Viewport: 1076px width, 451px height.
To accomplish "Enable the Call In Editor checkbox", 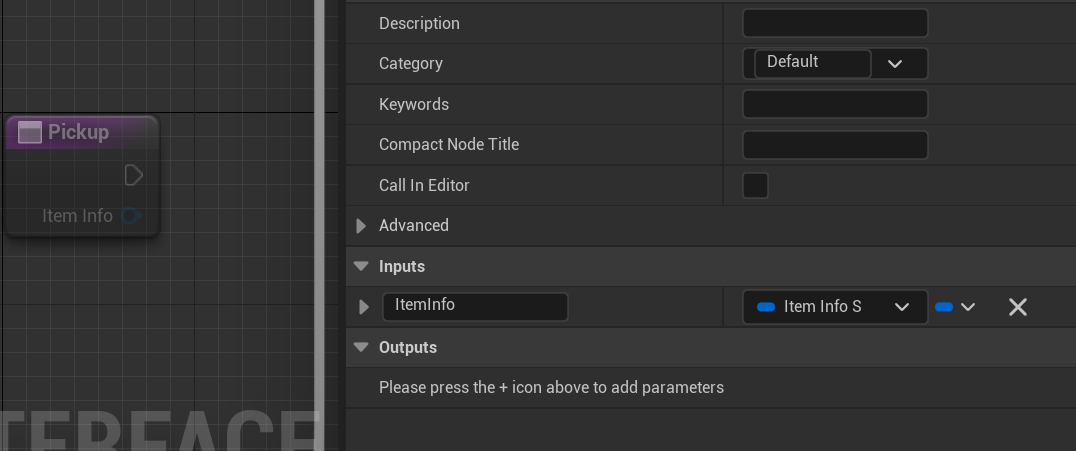I will 755,185.
